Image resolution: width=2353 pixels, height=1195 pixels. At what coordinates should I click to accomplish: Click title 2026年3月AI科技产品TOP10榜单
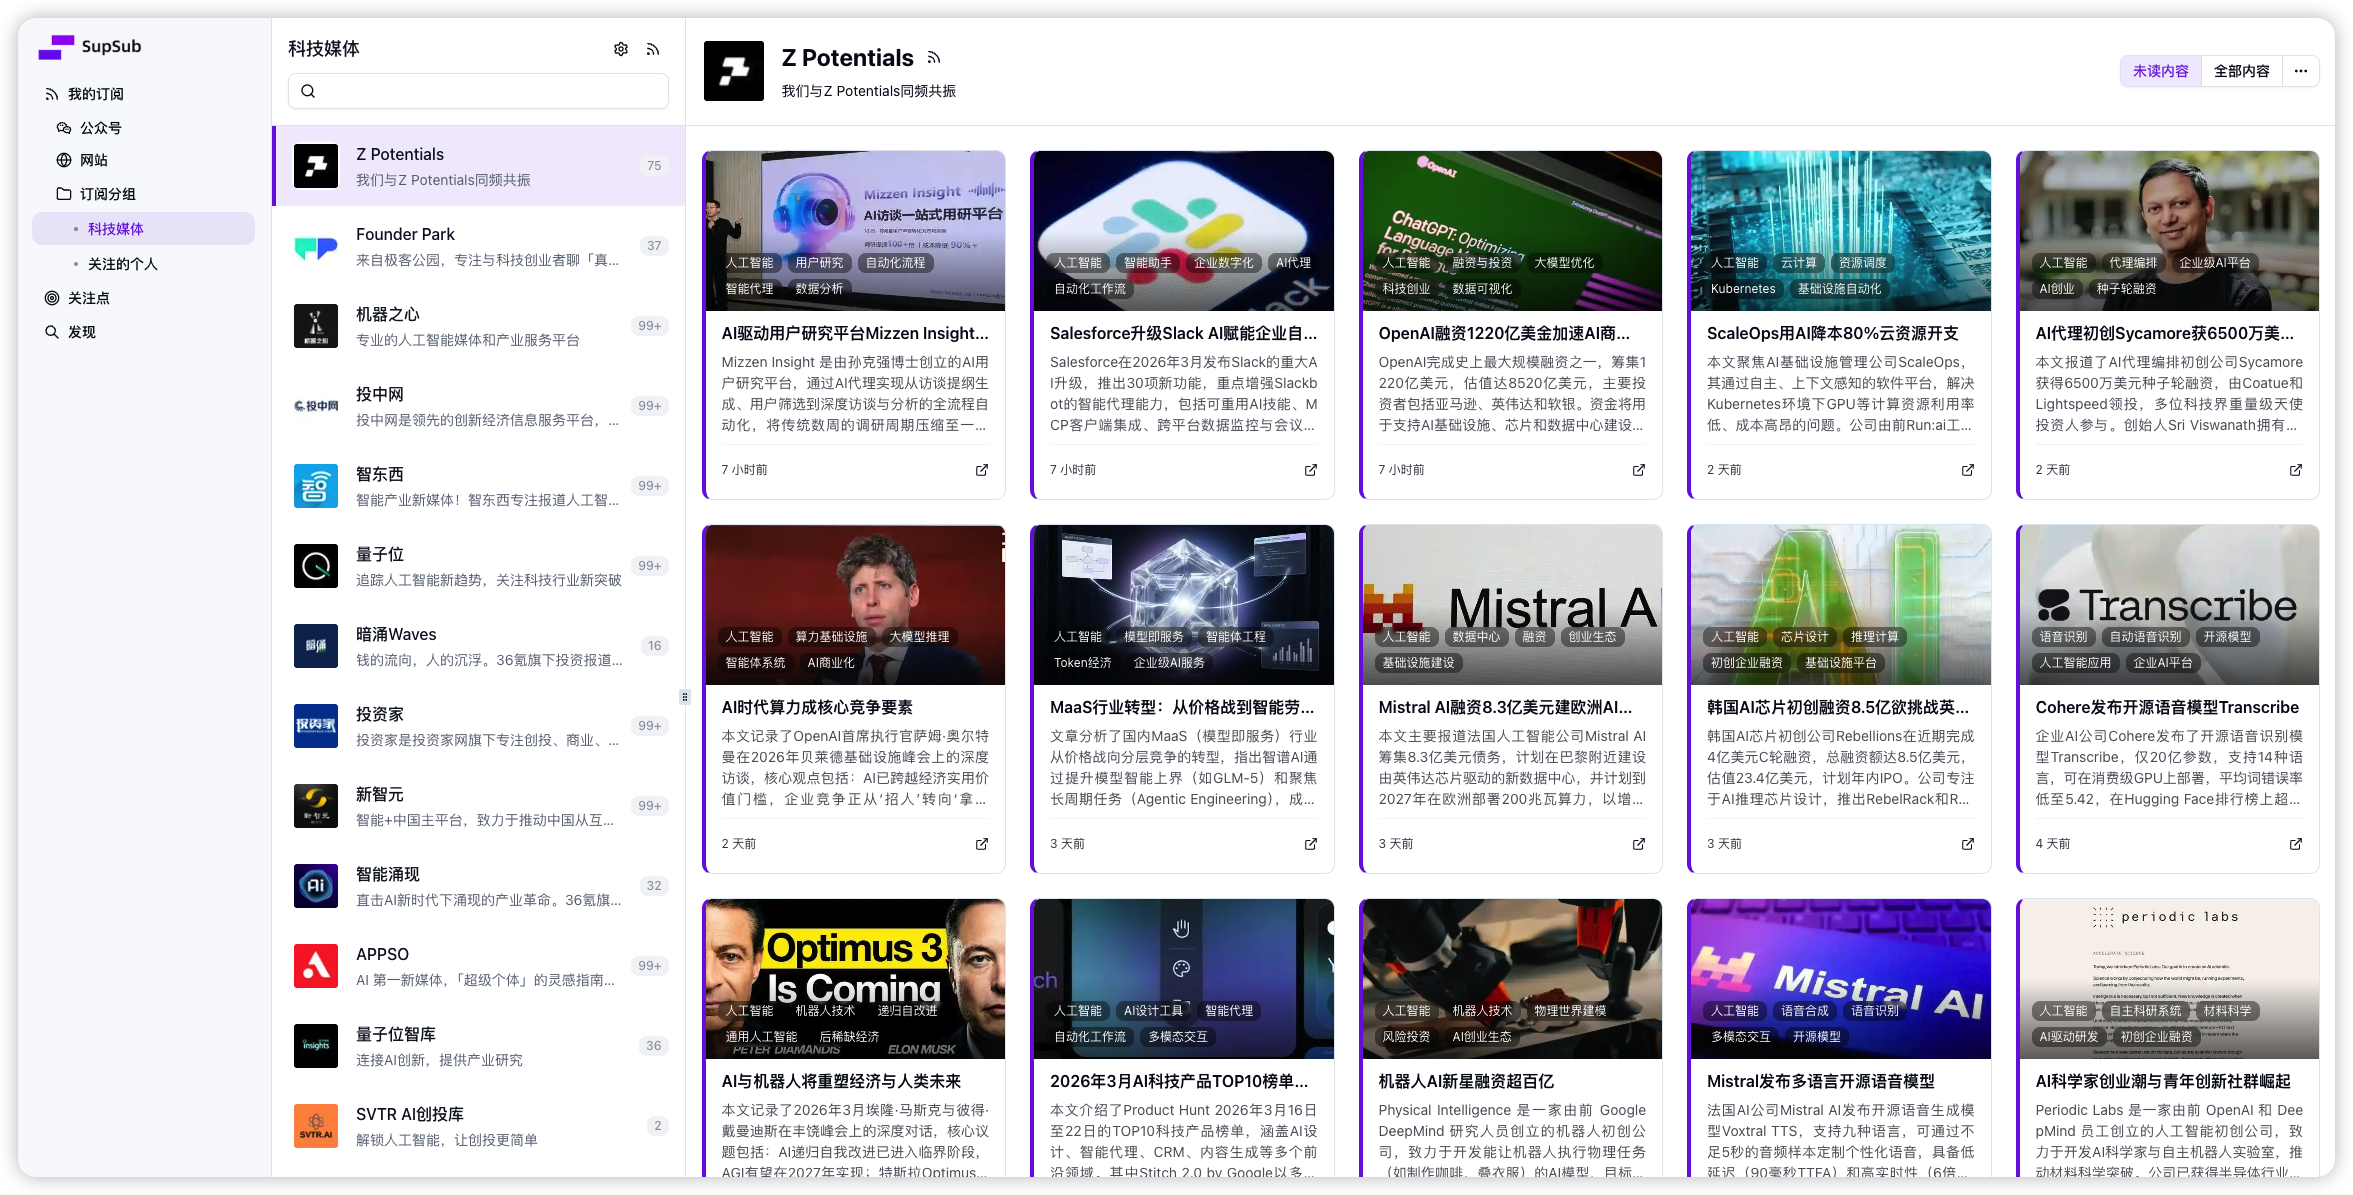point(1179,1081)
